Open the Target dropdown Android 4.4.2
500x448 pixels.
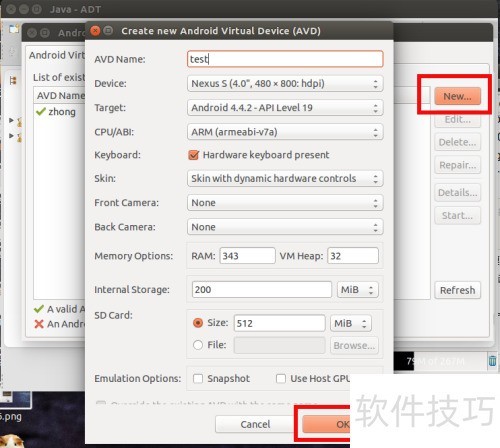[285, 108]
